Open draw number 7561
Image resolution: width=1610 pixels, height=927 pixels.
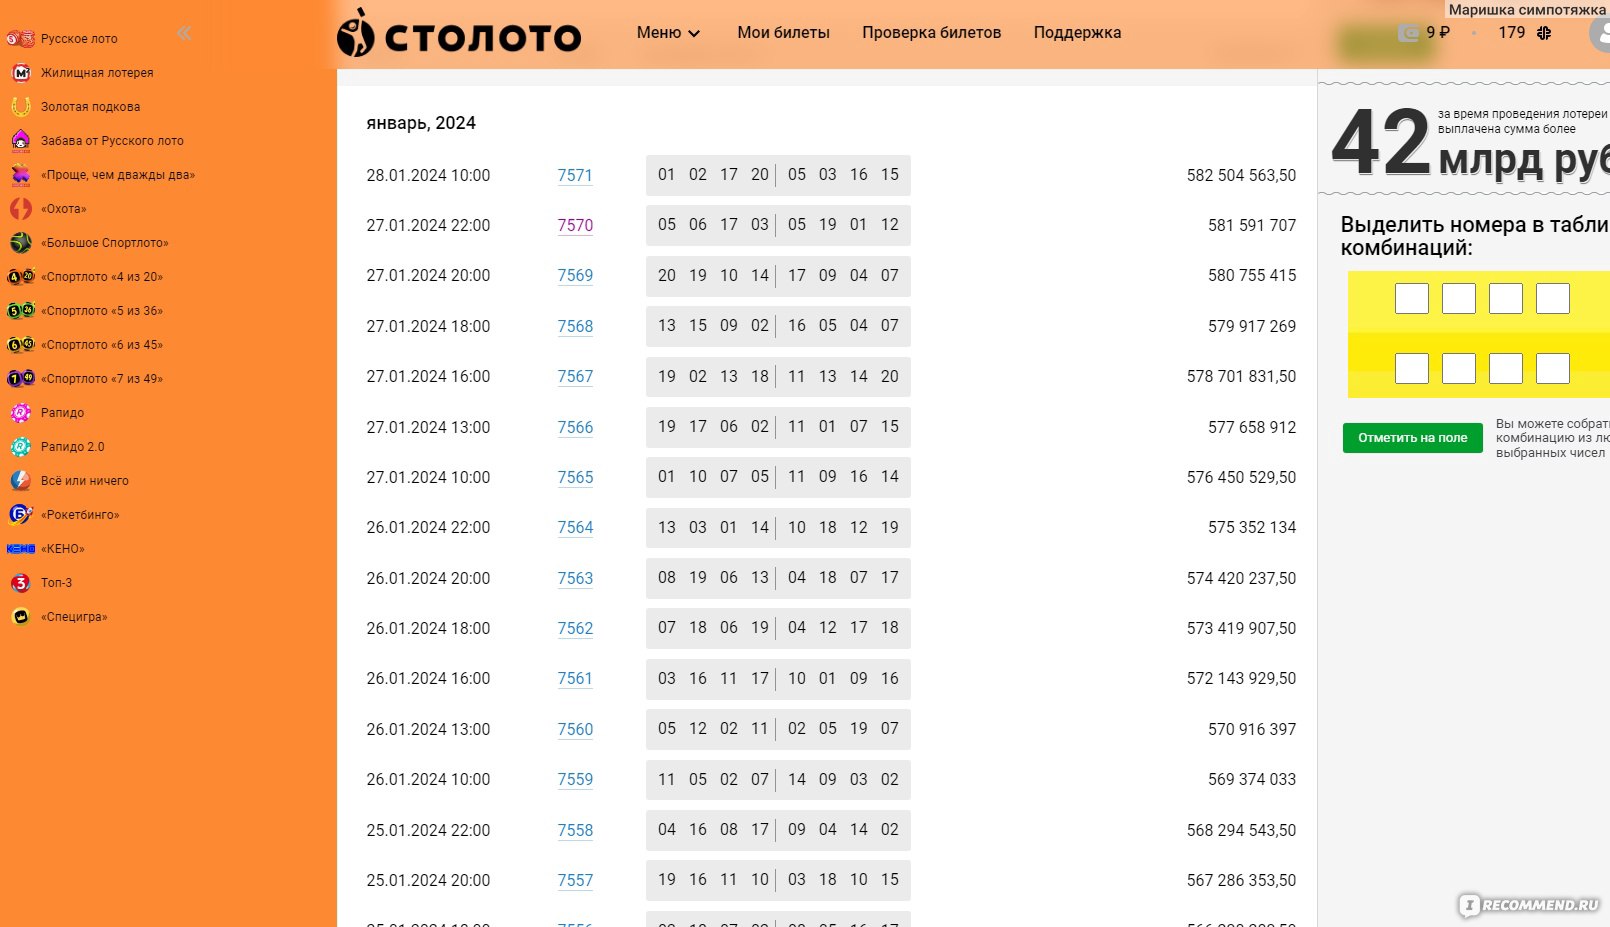pyautogui.click(x=575, y=679)
